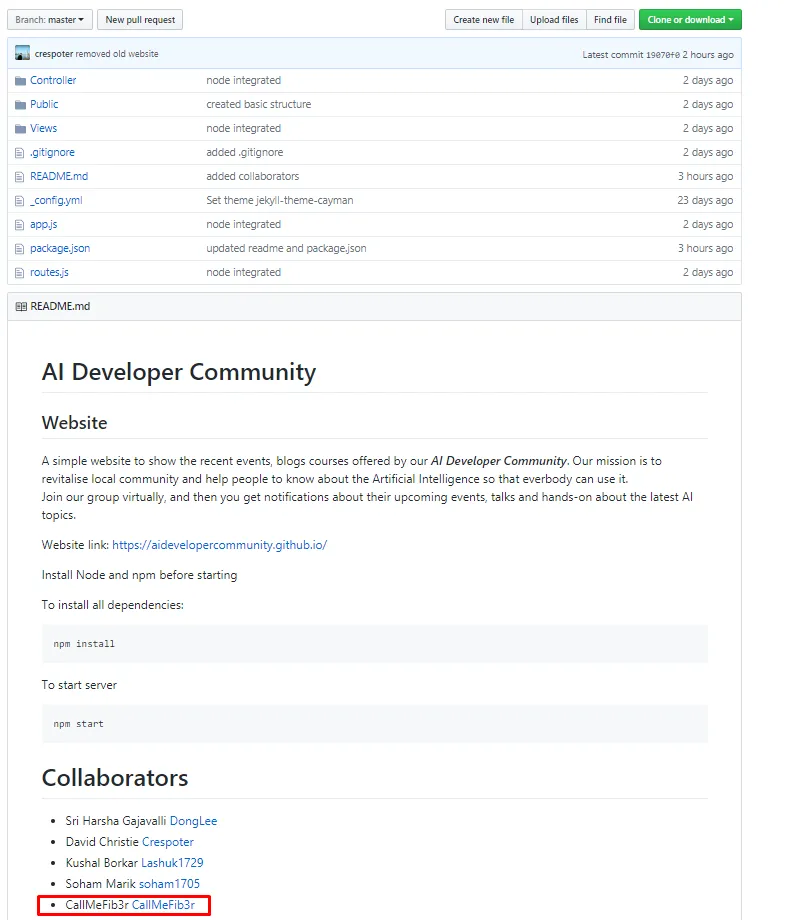Open README.md in the file list
Screen dimensions: 800x920
pyautogui.click(x=59, y=176)
